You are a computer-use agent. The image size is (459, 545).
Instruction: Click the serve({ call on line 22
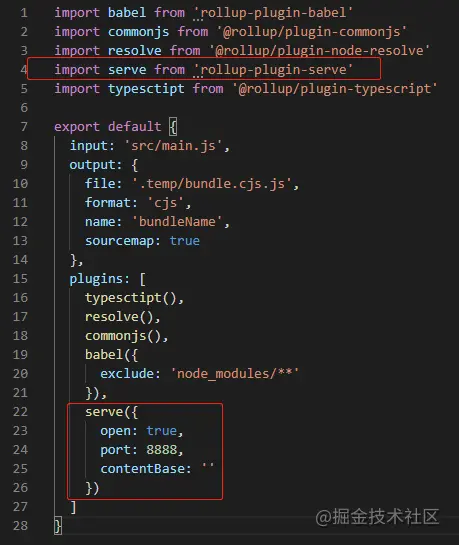click(x=112, y=412)
